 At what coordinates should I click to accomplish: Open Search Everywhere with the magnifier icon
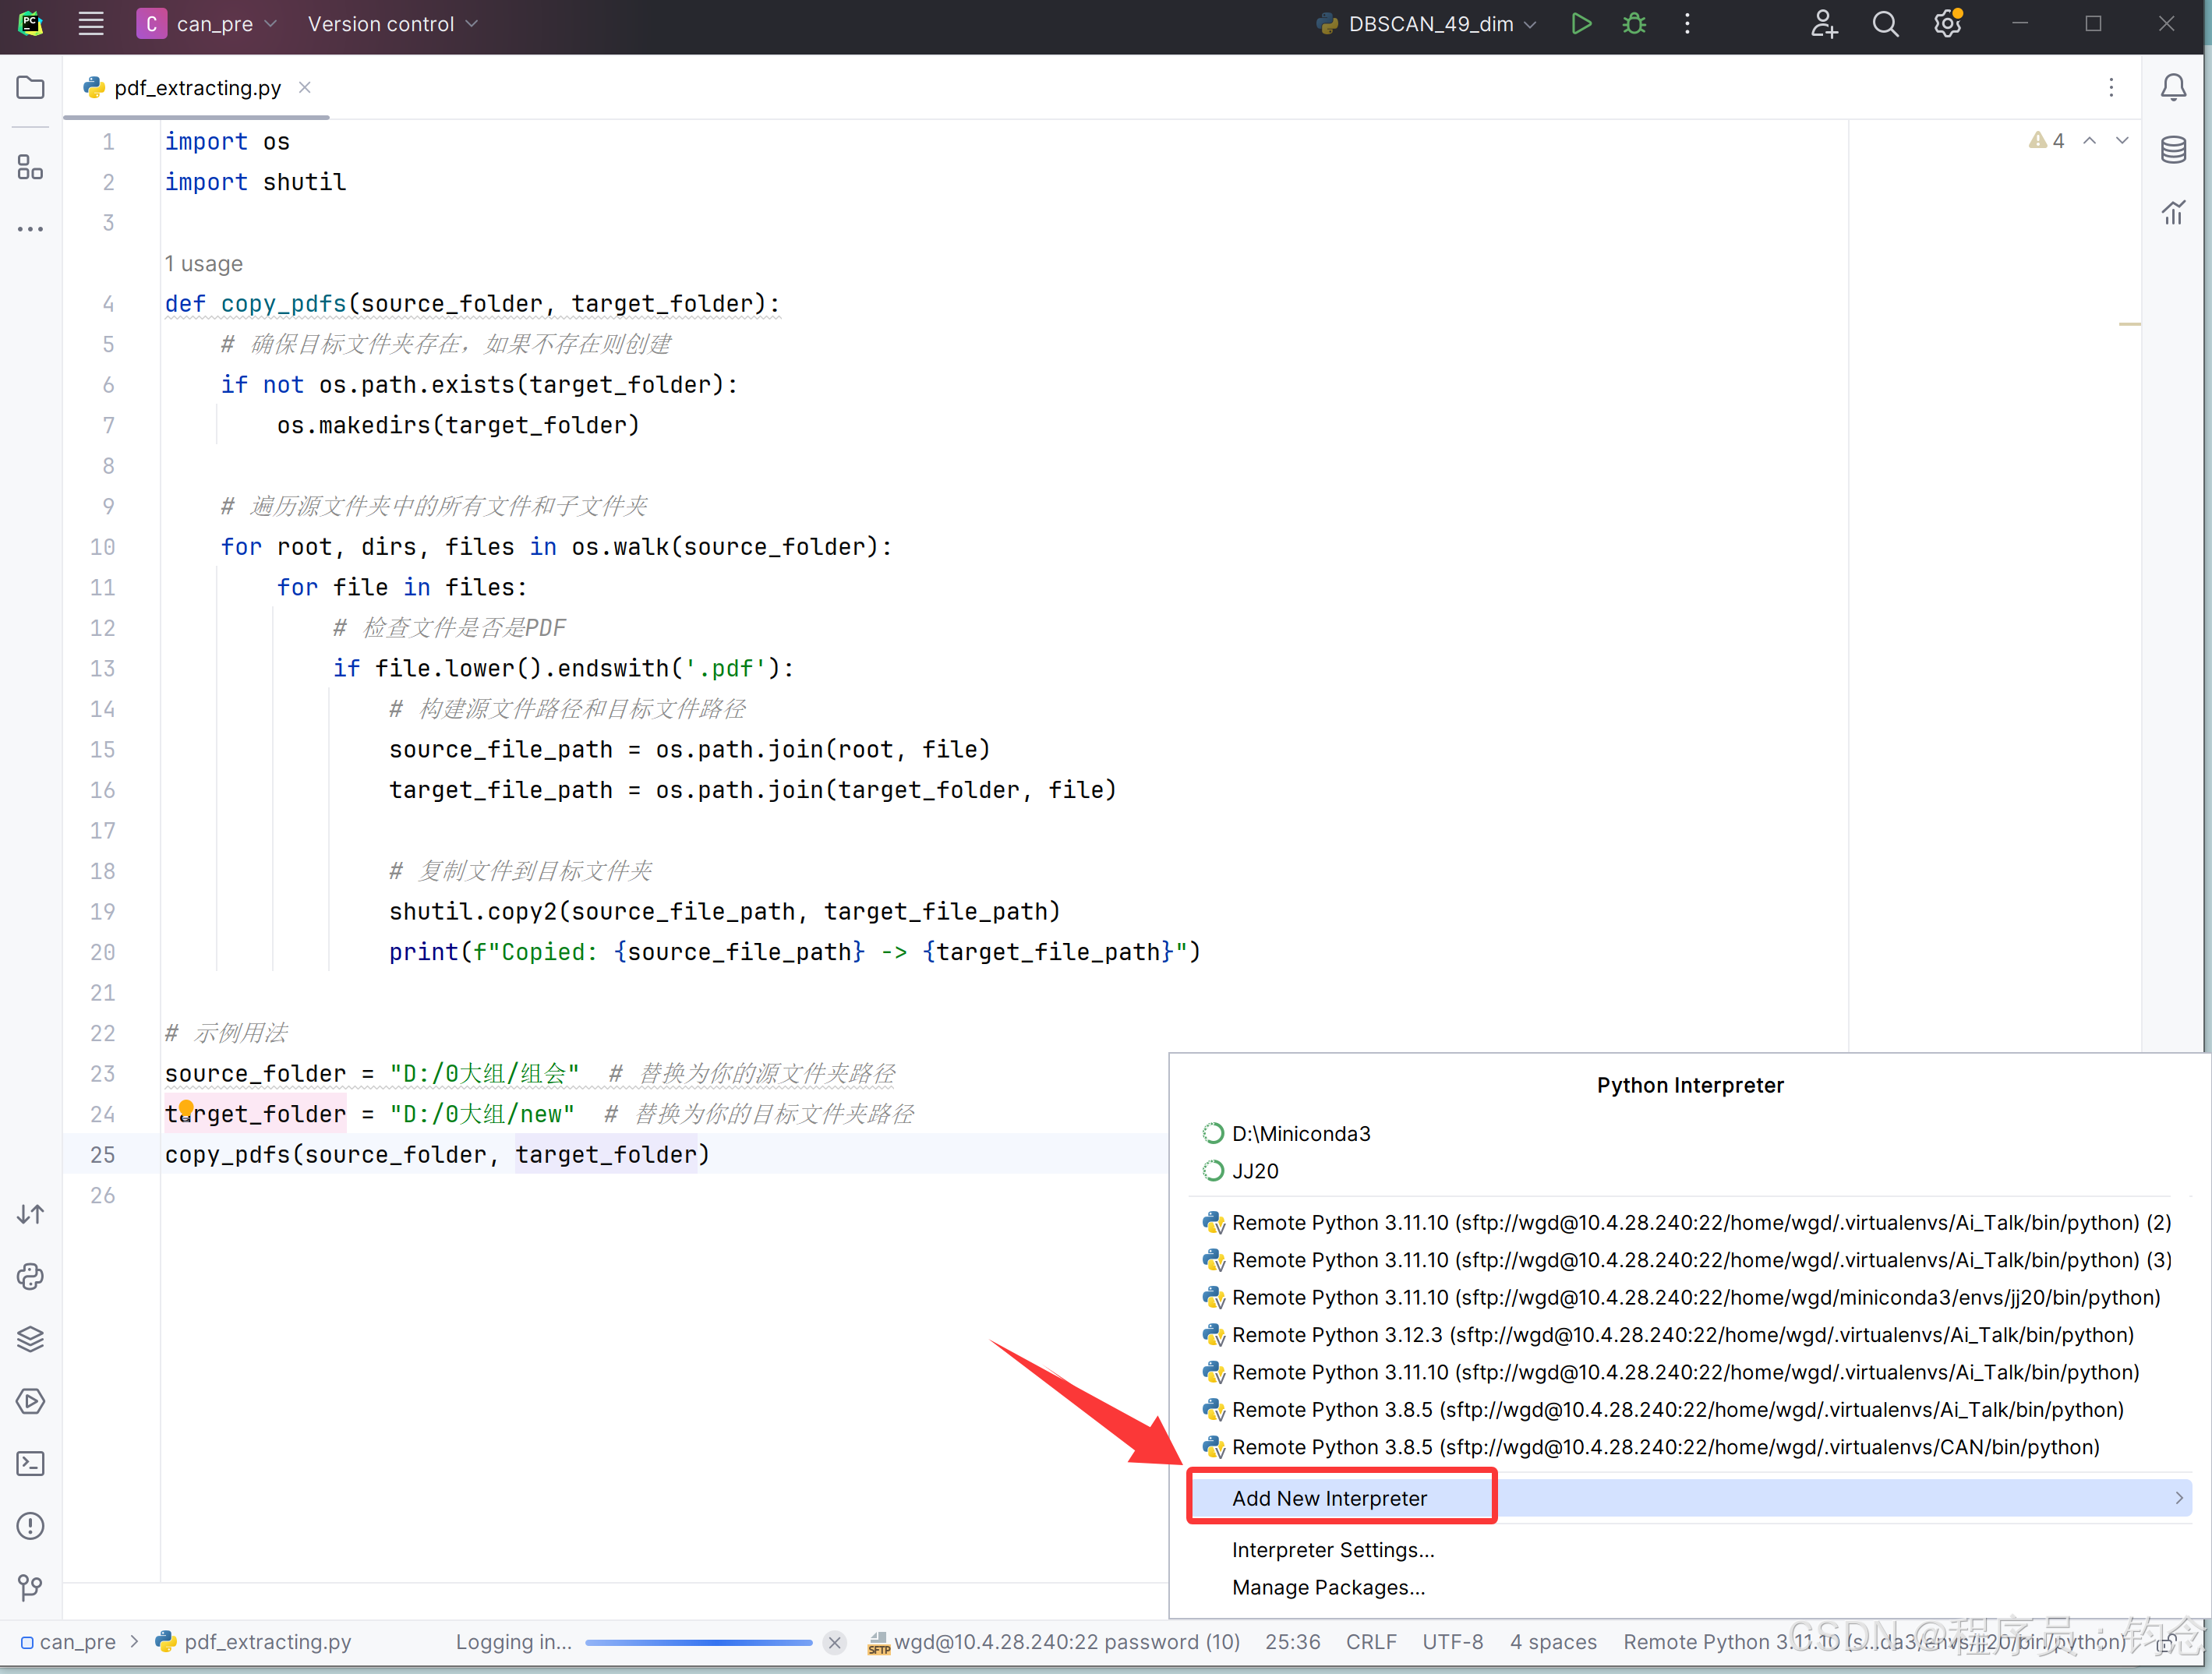click(x=1885, y=23)
